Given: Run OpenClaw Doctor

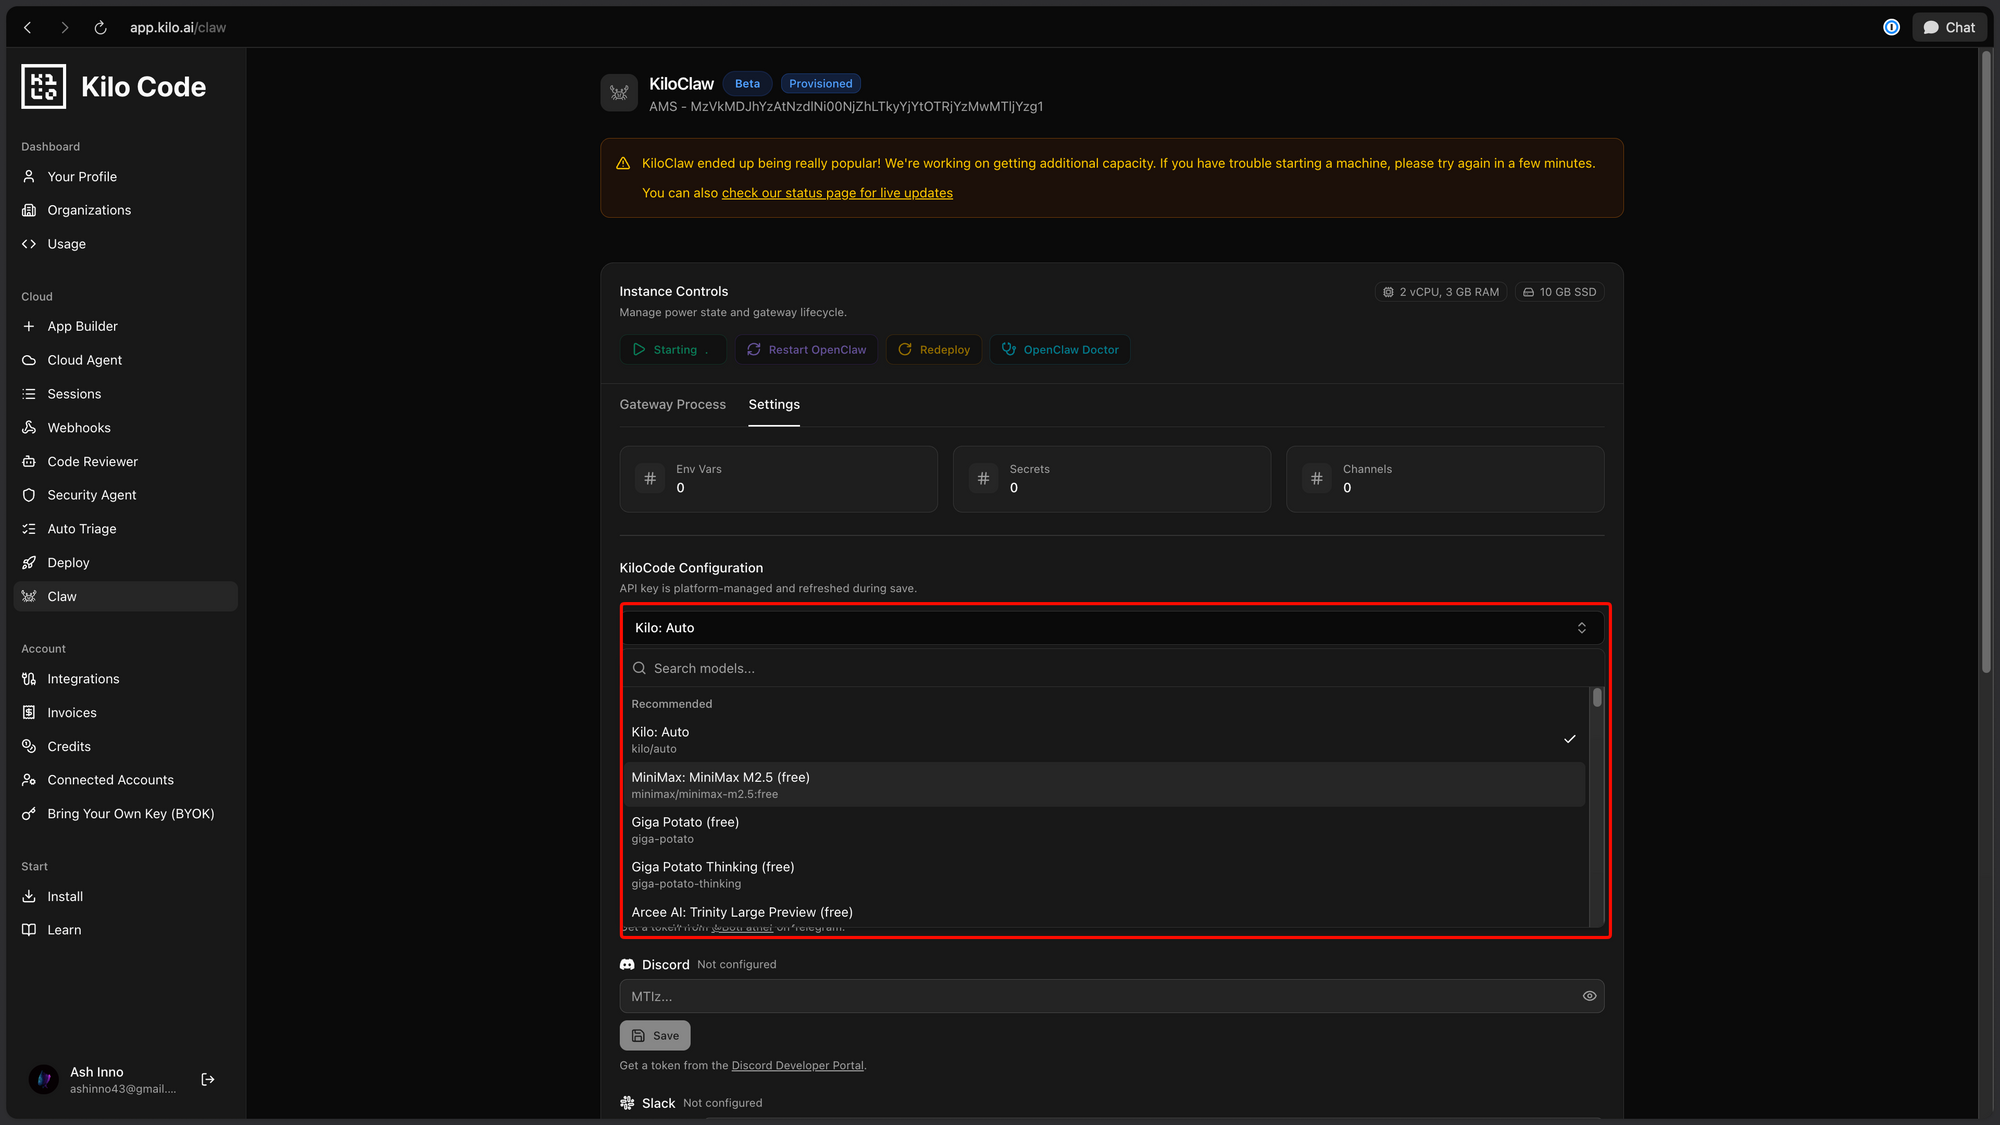Looking at the screenshot, I should pyautogui.click(x=1060, y=350).
